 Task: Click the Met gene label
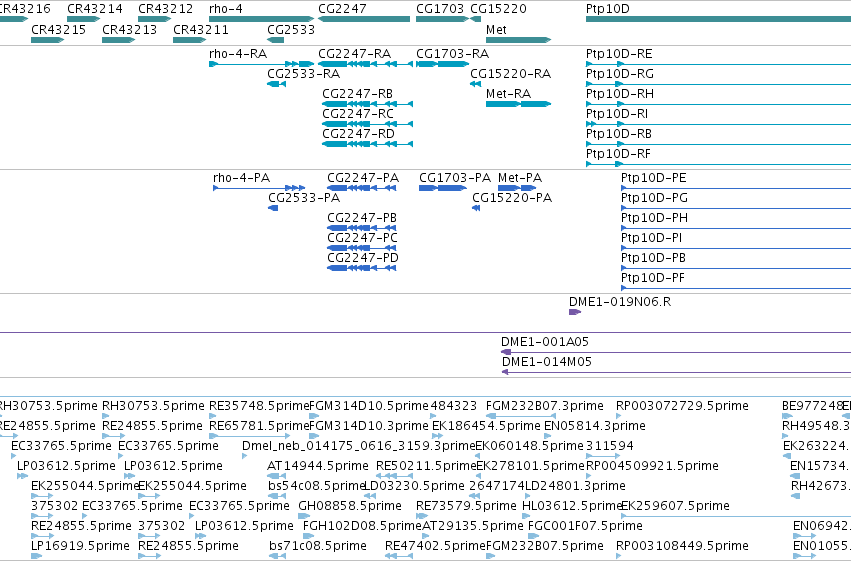point(496,29)
